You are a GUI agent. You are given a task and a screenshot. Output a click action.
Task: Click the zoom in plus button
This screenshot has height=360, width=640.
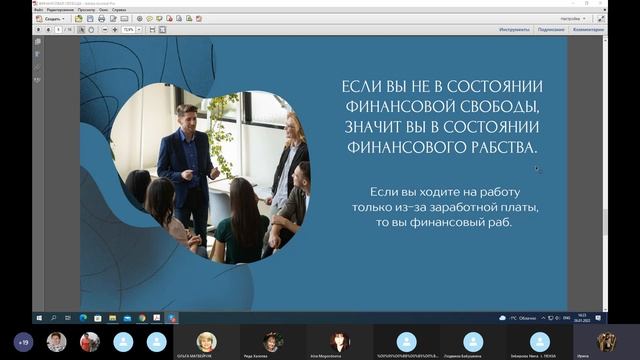(115, 30)
